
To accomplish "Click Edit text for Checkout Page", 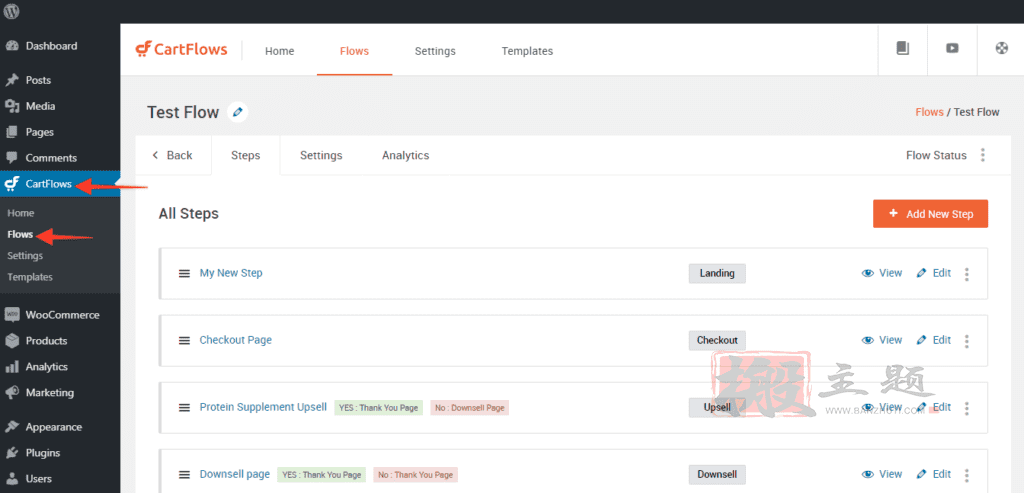I will pos(942,340).
